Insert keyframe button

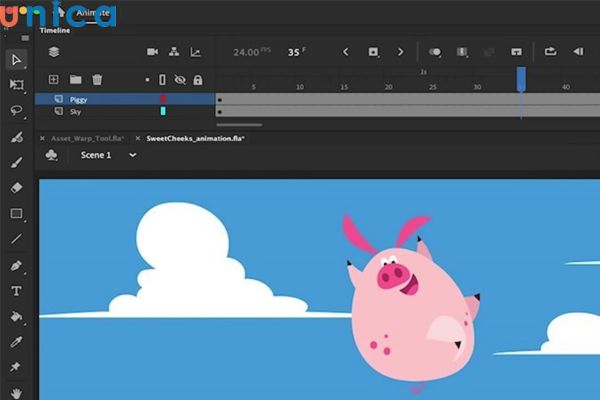(x=373, y=52)
